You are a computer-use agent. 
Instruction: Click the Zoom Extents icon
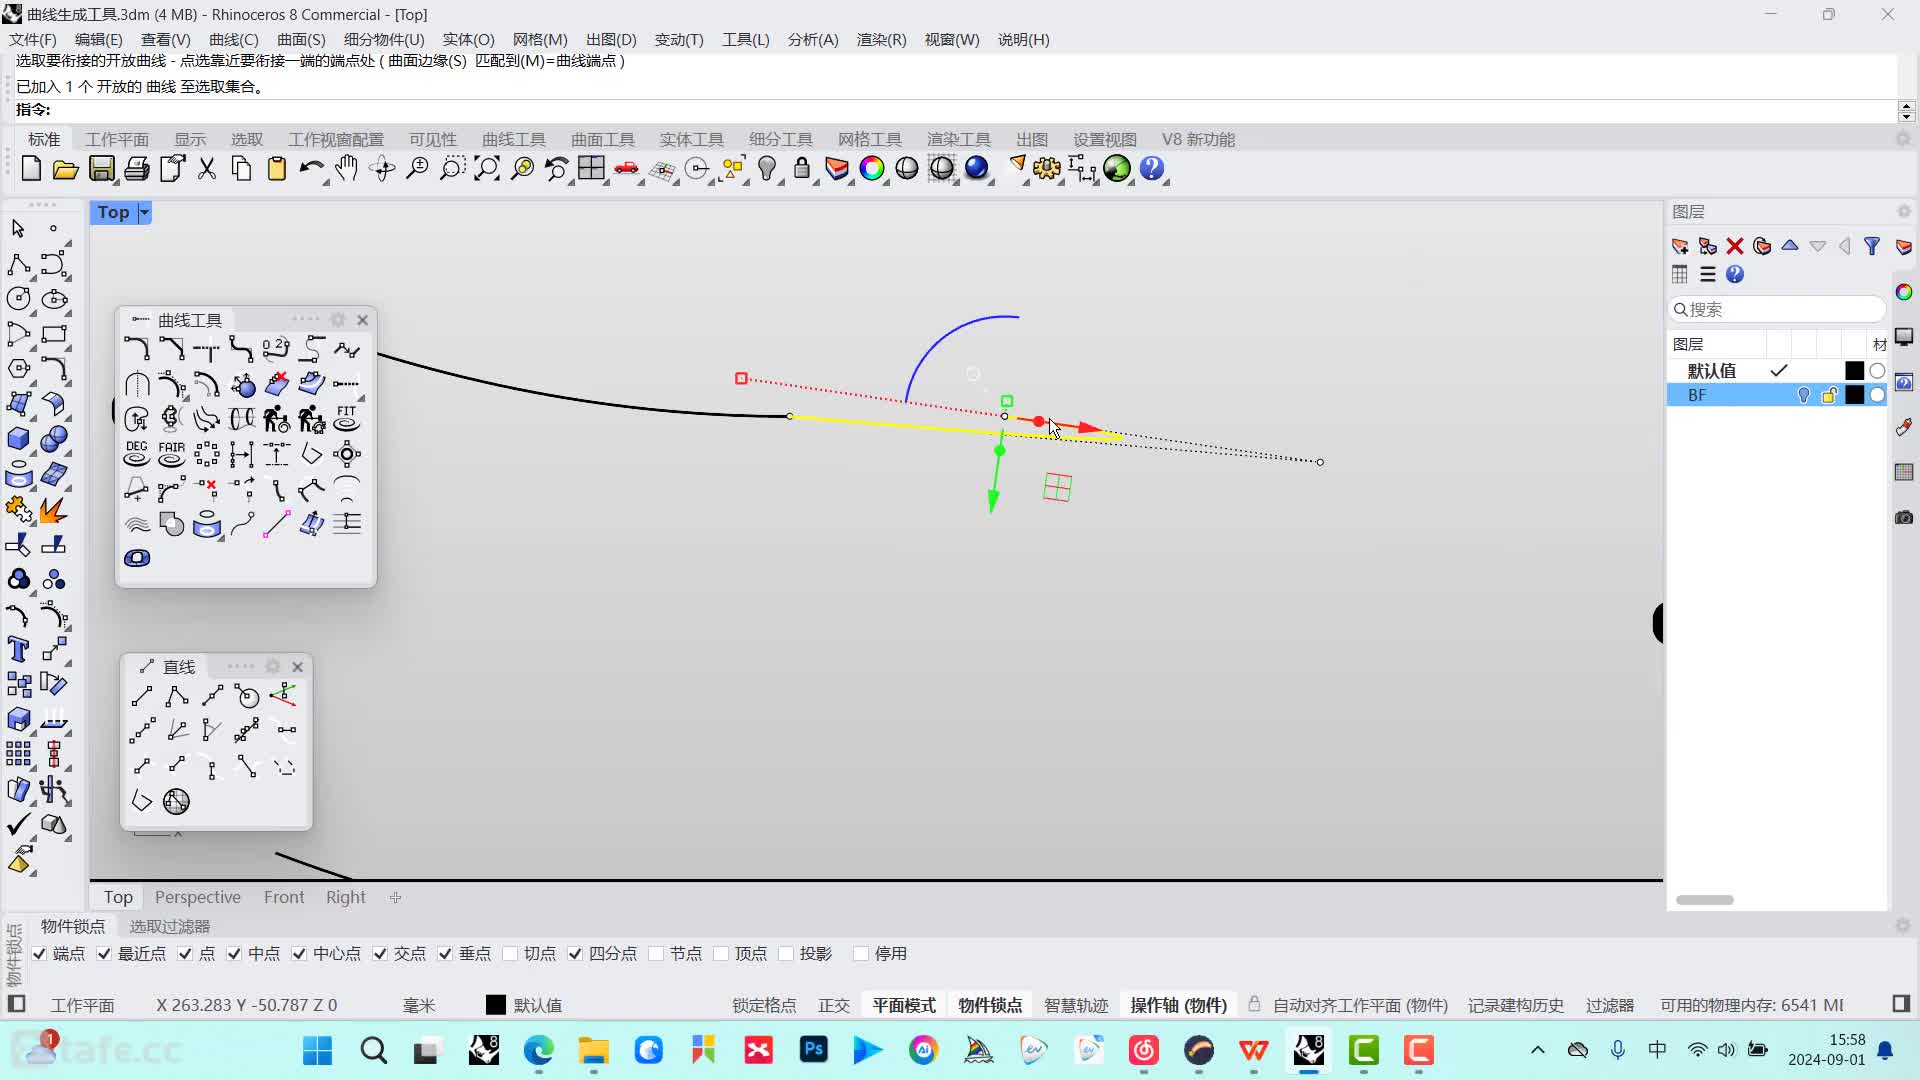point(487,169)
